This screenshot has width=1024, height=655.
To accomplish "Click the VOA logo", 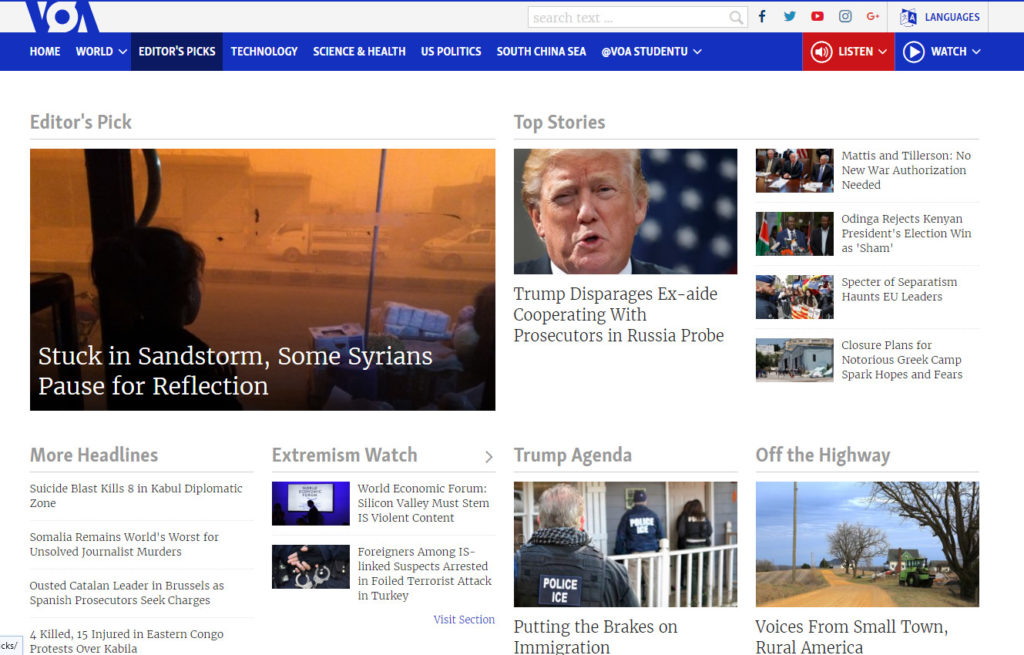I will 62,16.
